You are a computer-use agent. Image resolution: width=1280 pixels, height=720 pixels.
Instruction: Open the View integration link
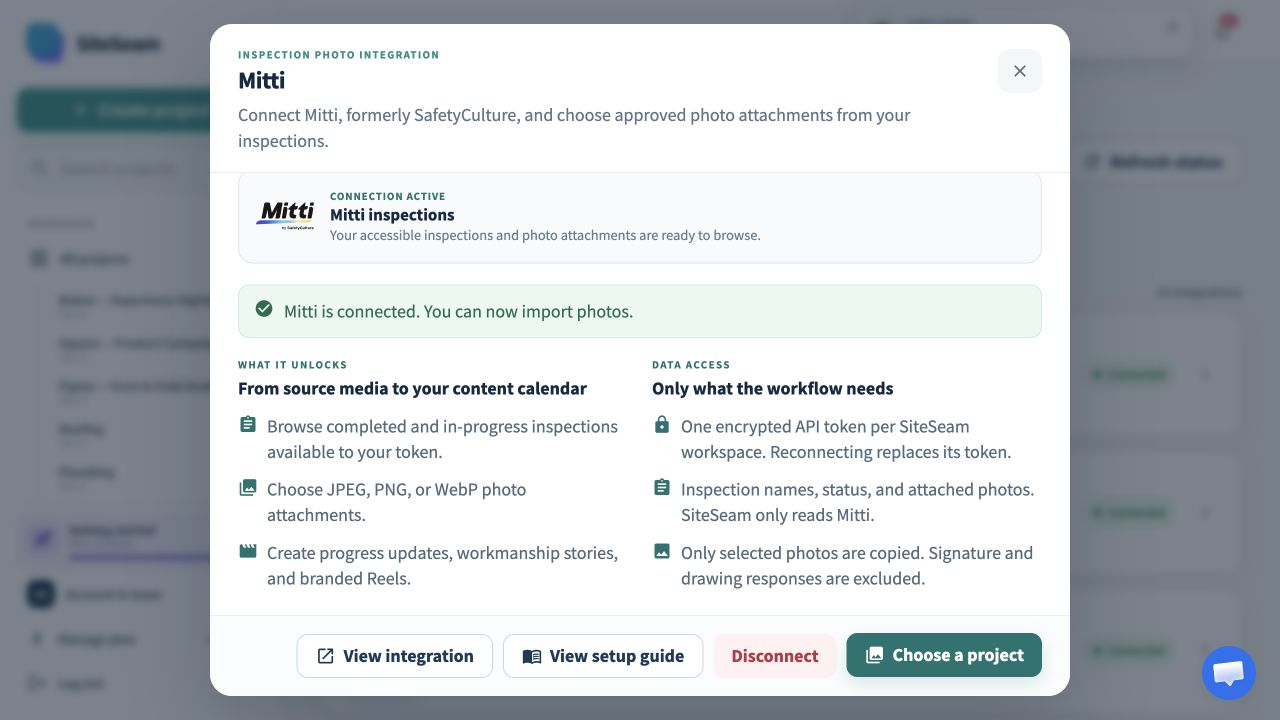[394, 656]
